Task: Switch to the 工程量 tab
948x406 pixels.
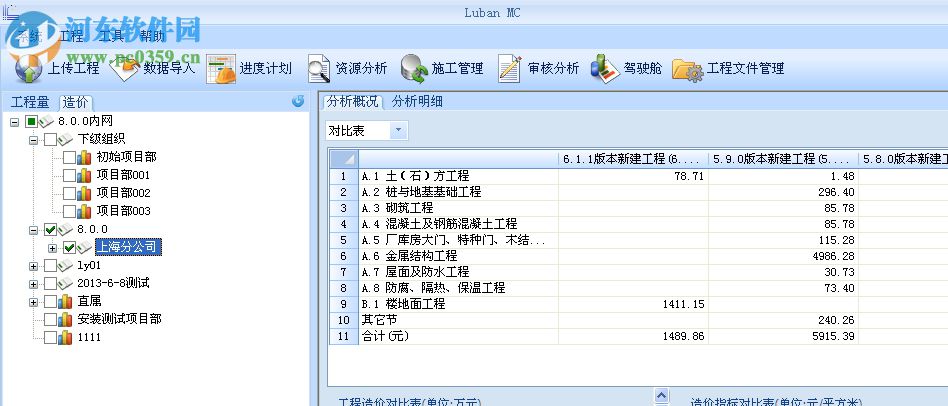Action: 30,102
